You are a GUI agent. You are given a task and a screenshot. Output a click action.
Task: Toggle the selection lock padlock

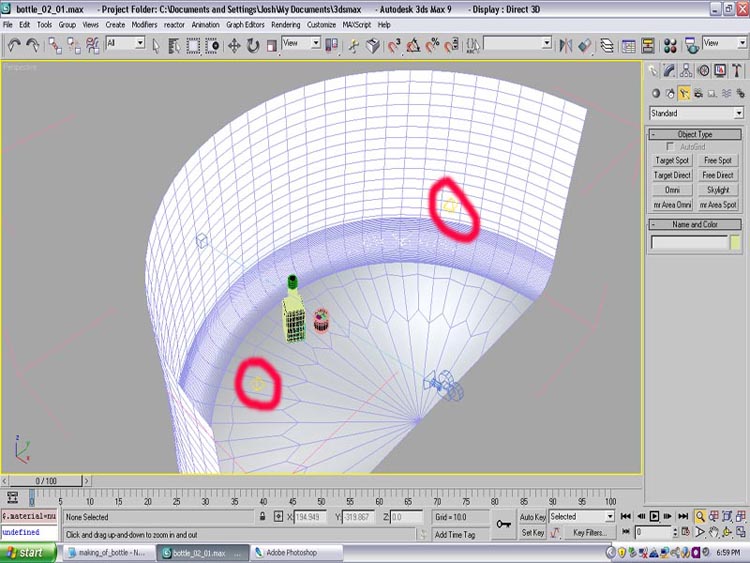click(263, 517)
